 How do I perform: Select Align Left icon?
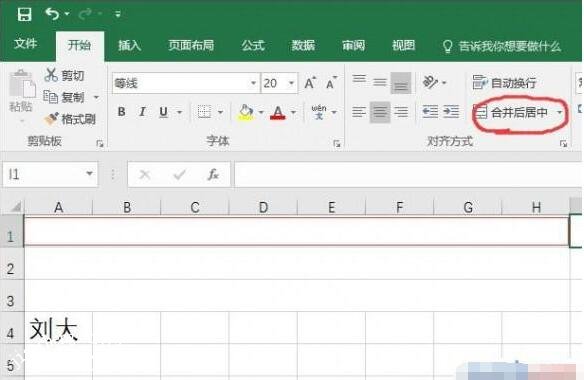tap(359, 112)
